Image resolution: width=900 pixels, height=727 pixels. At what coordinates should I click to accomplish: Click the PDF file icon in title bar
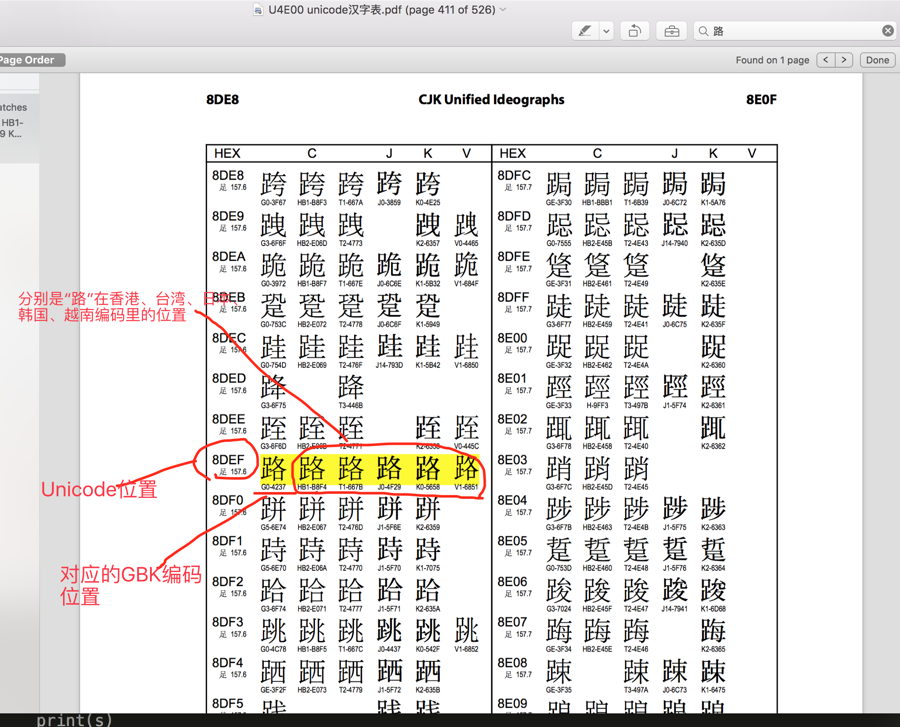click(258, 10)
